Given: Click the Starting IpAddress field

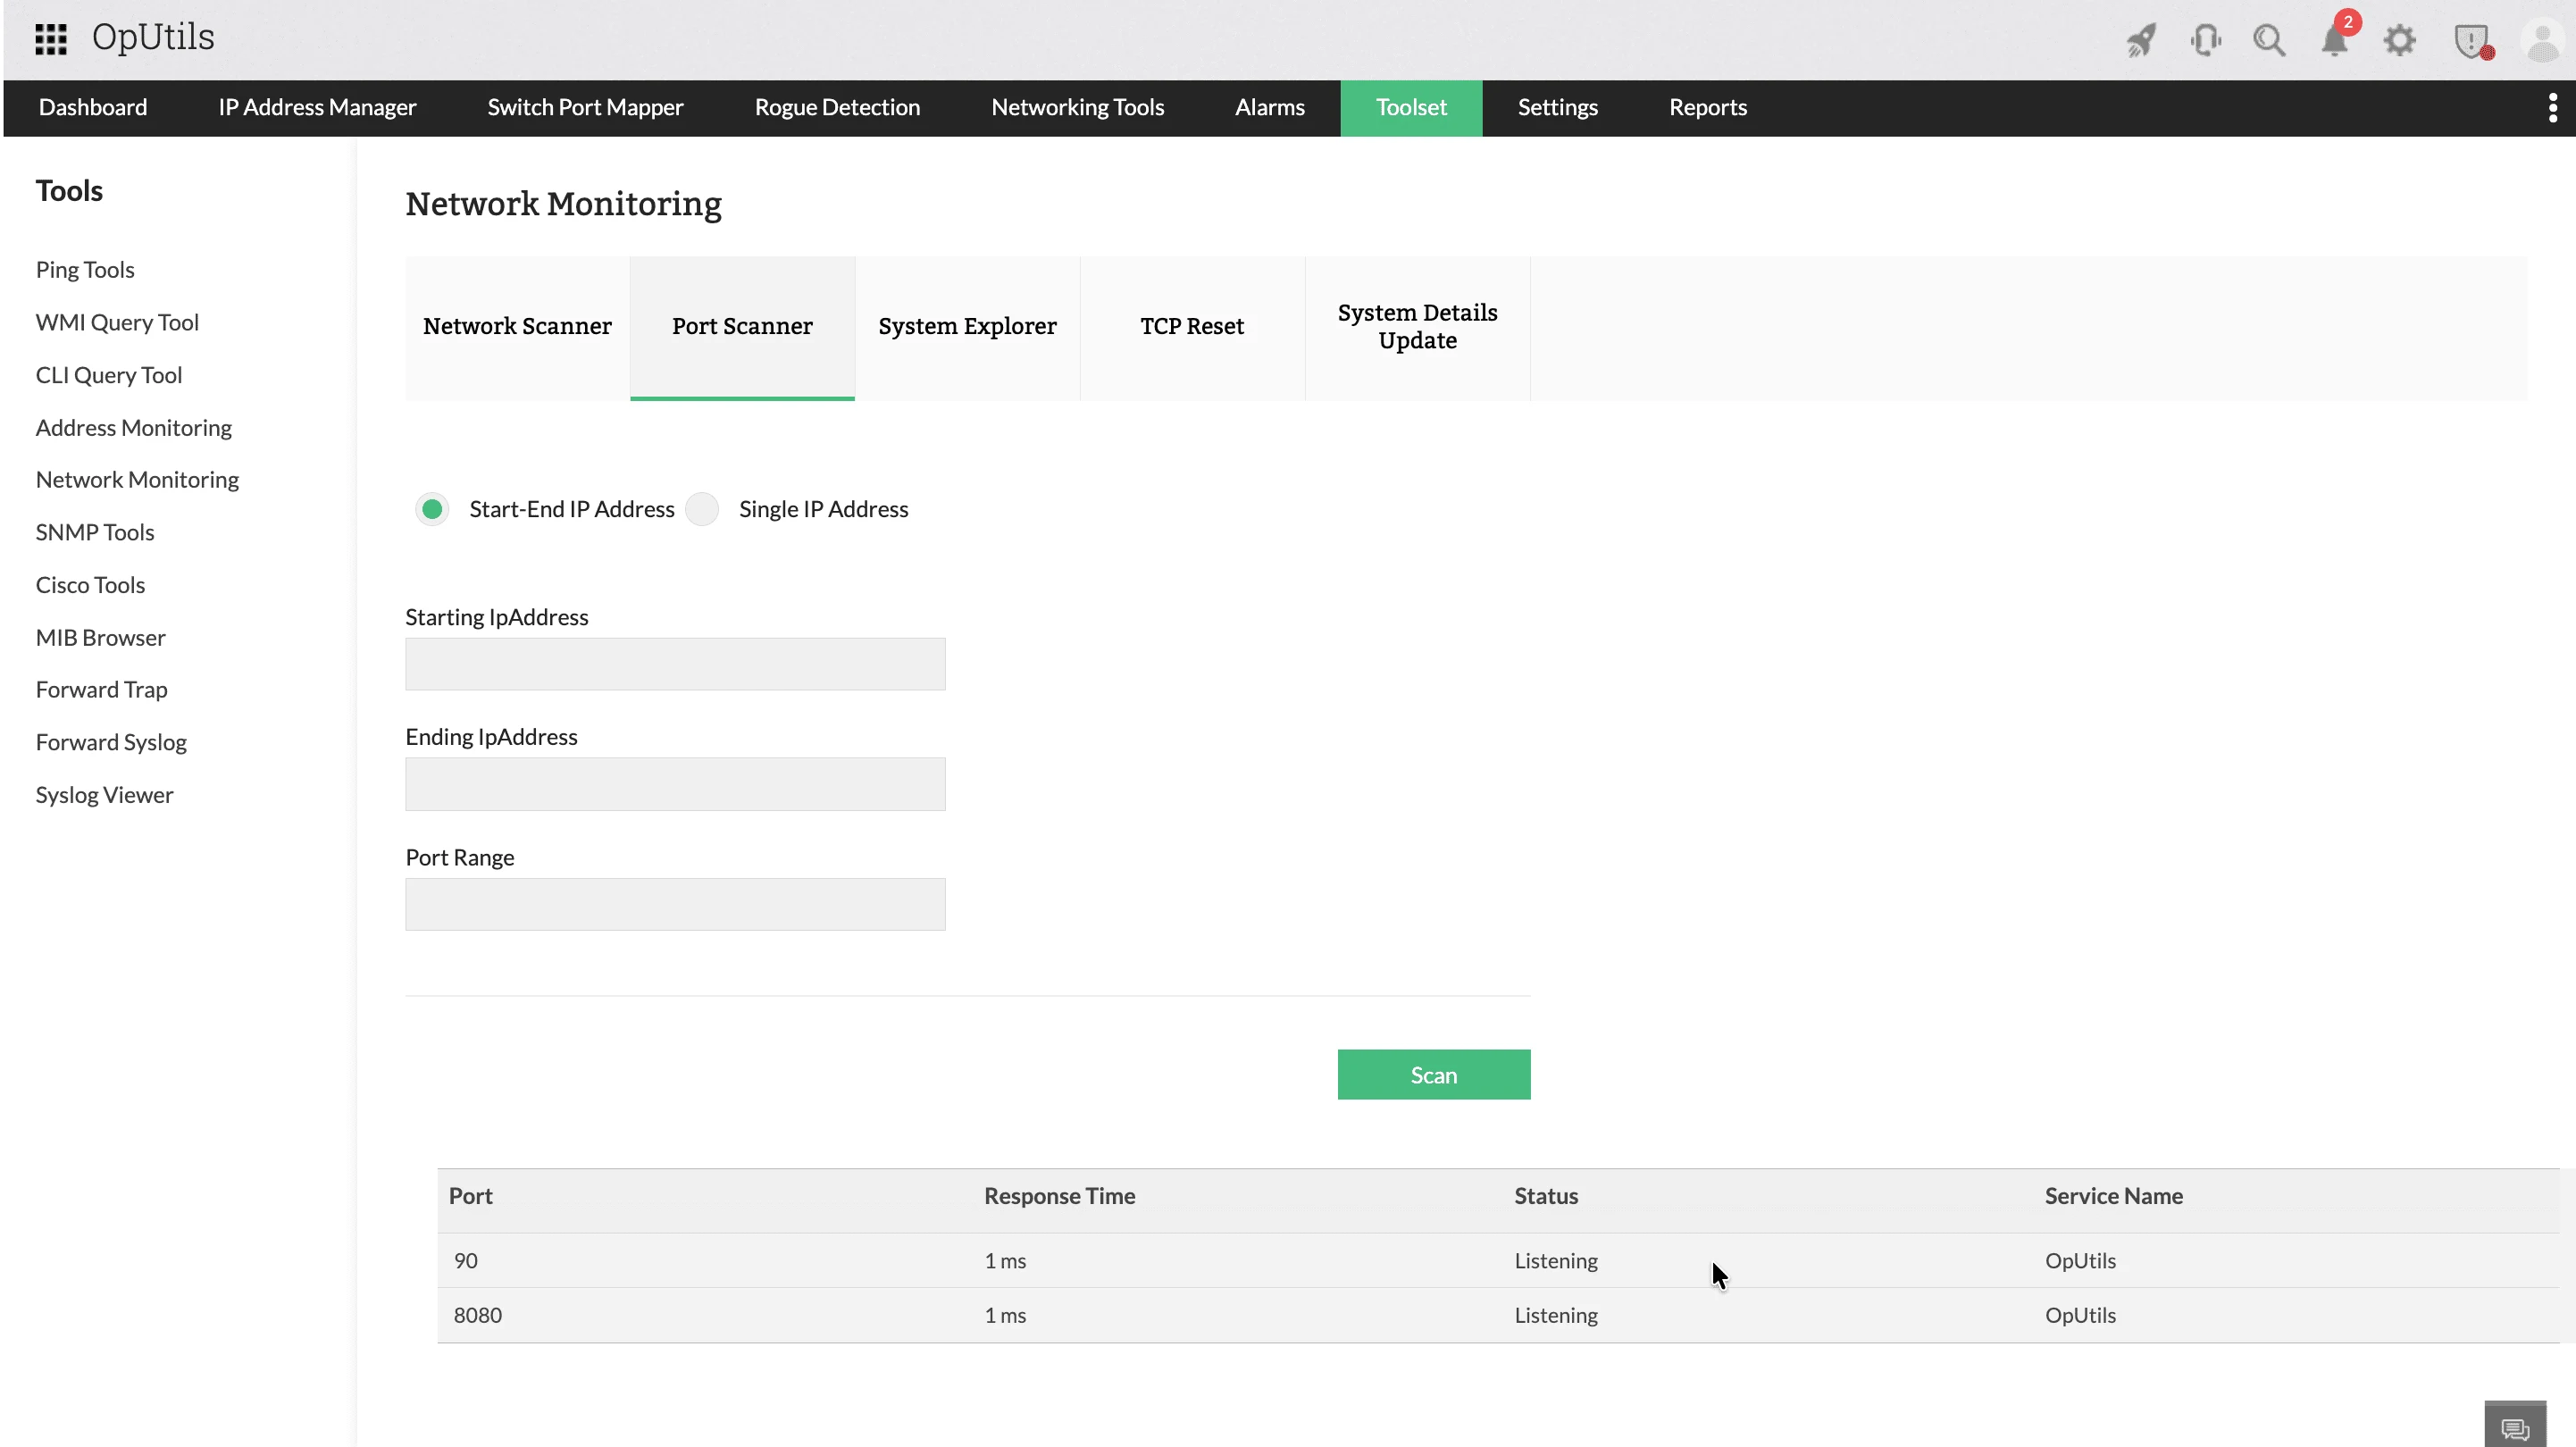Looking at the screenshot, I should coord(675,664).
